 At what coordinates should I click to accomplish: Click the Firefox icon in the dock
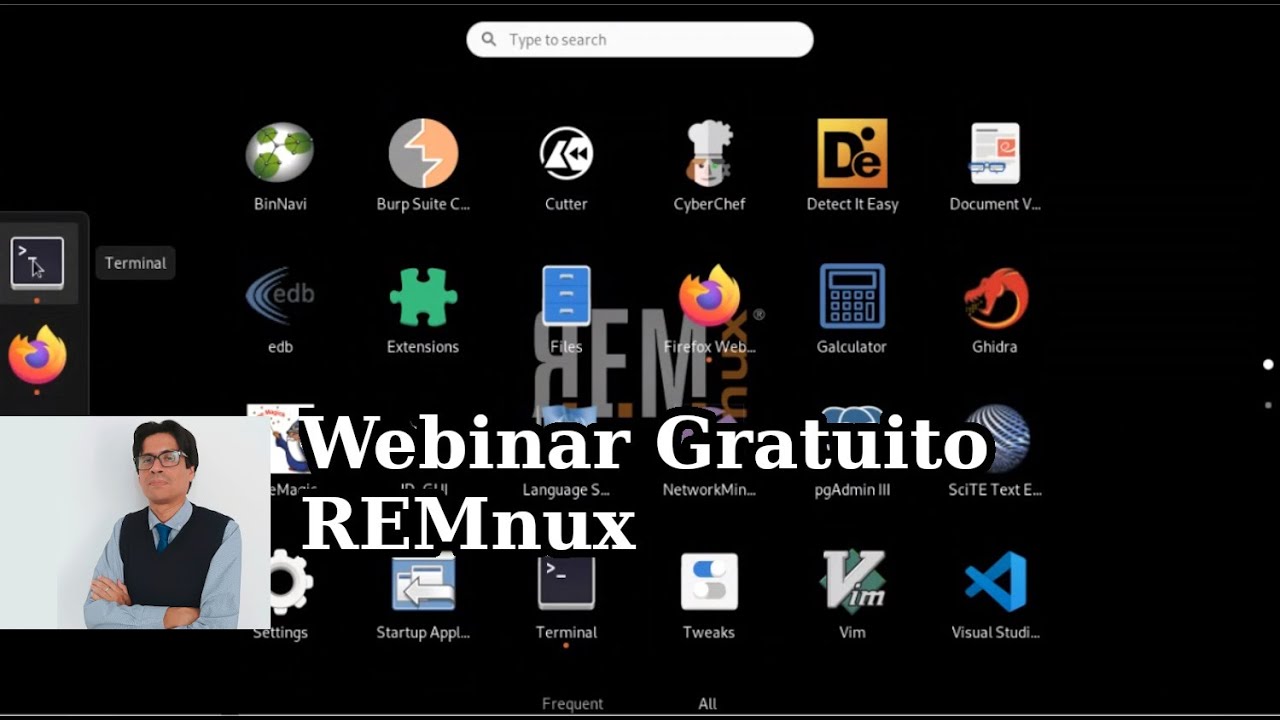[x=37, y=355]
